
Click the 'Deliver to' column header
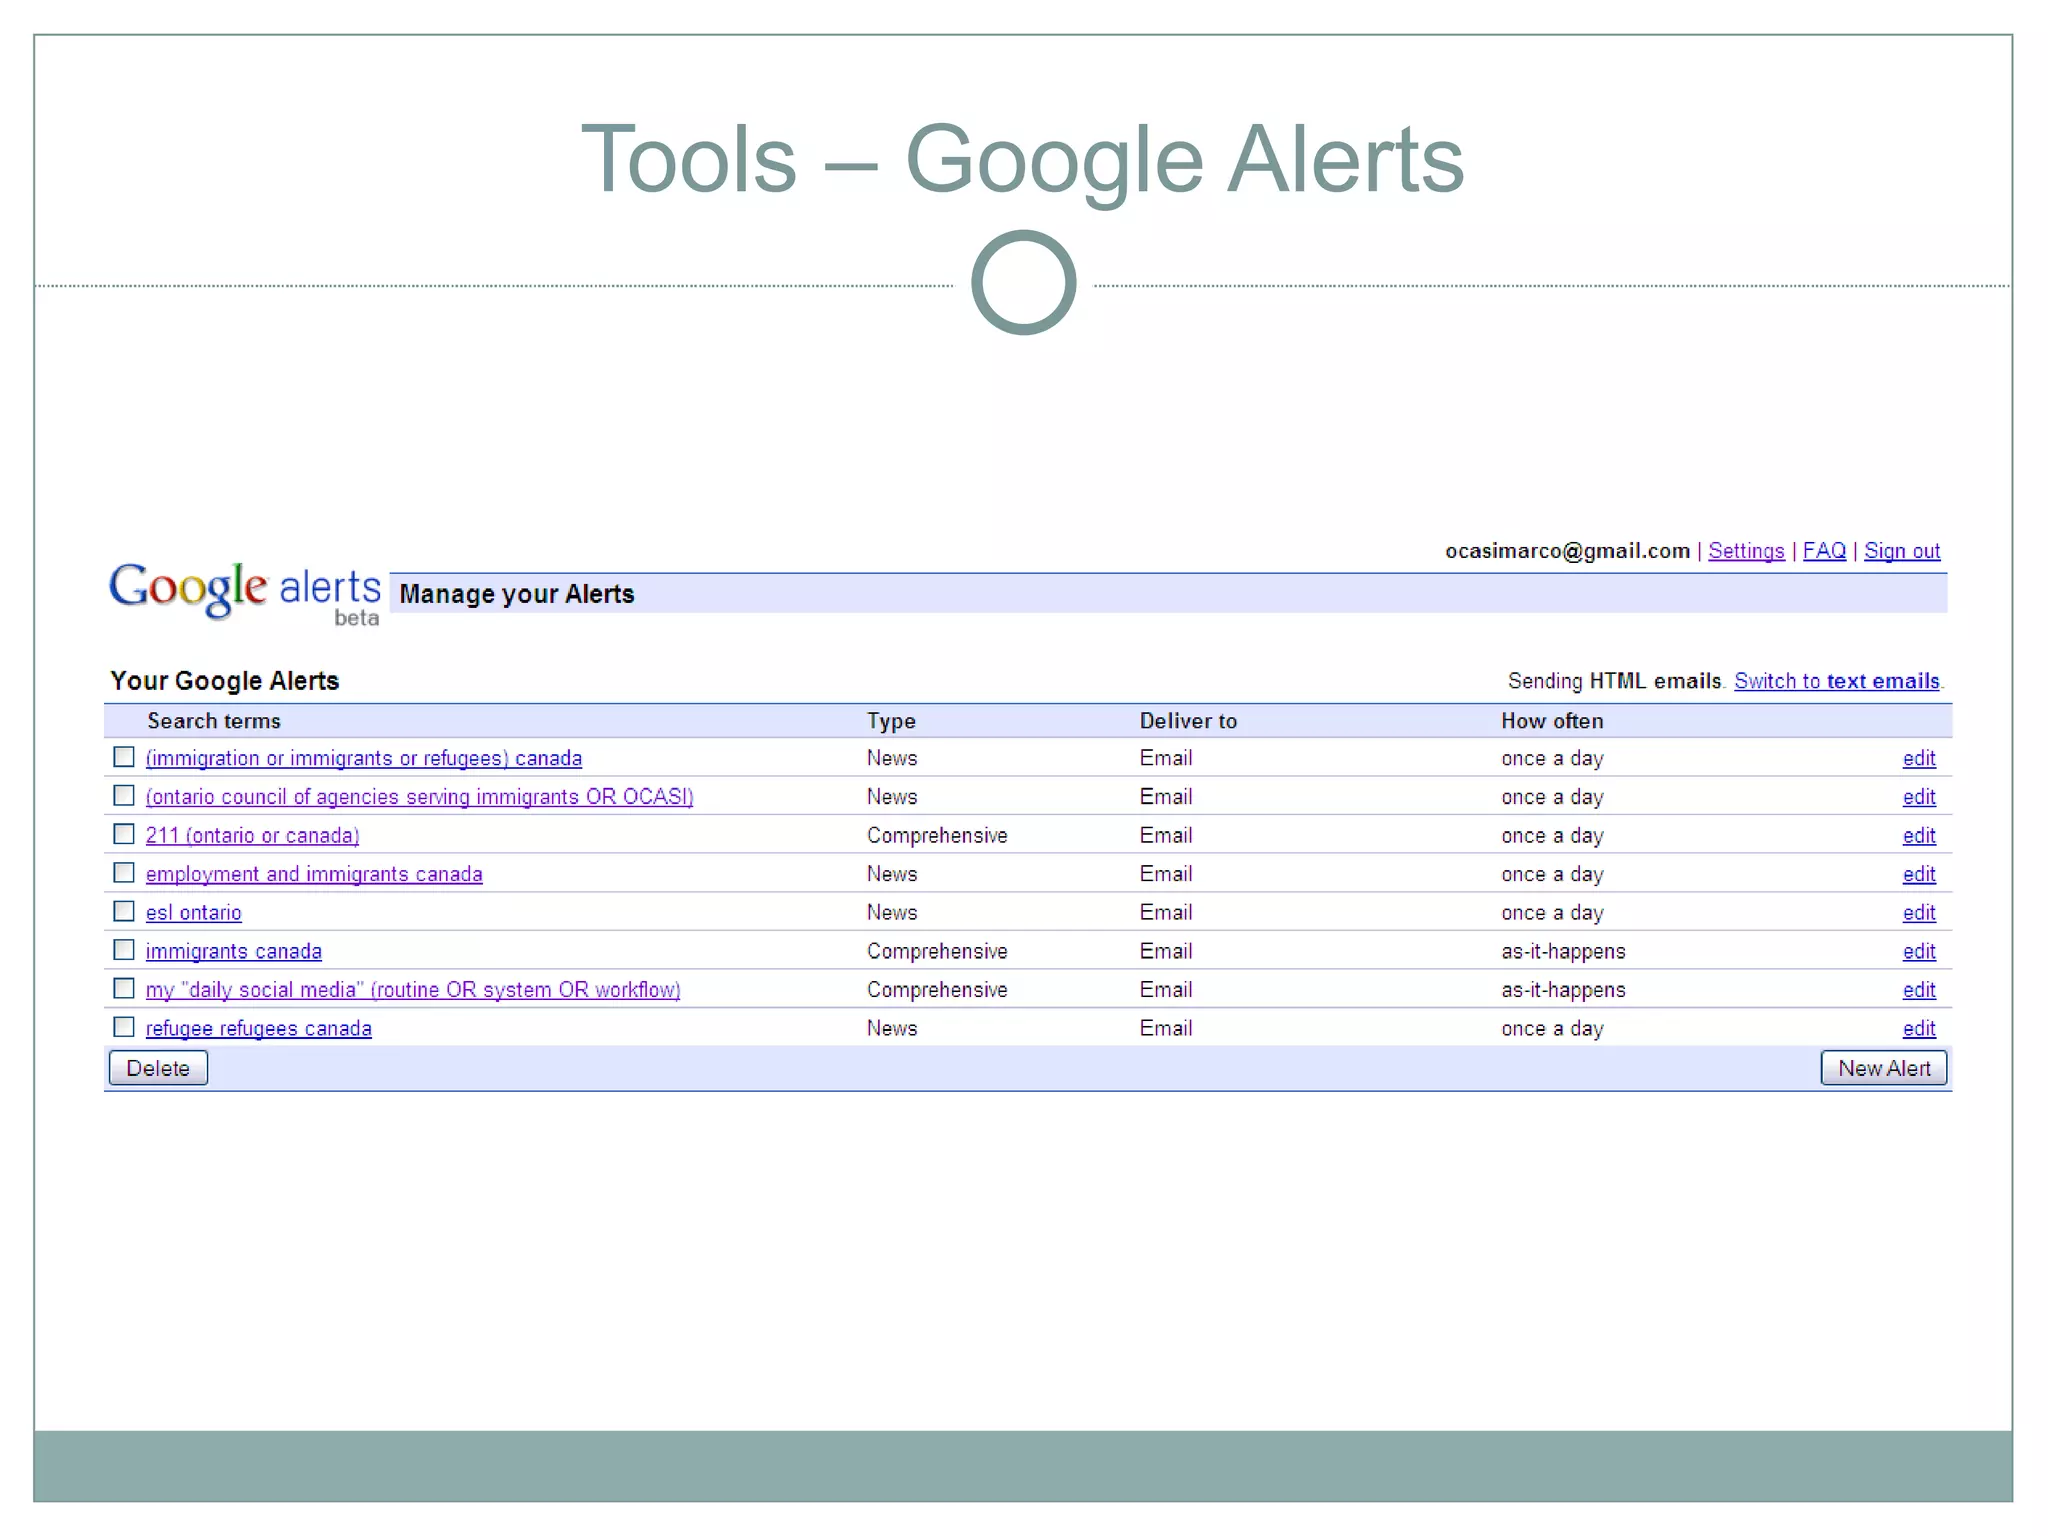[1188, 721]
